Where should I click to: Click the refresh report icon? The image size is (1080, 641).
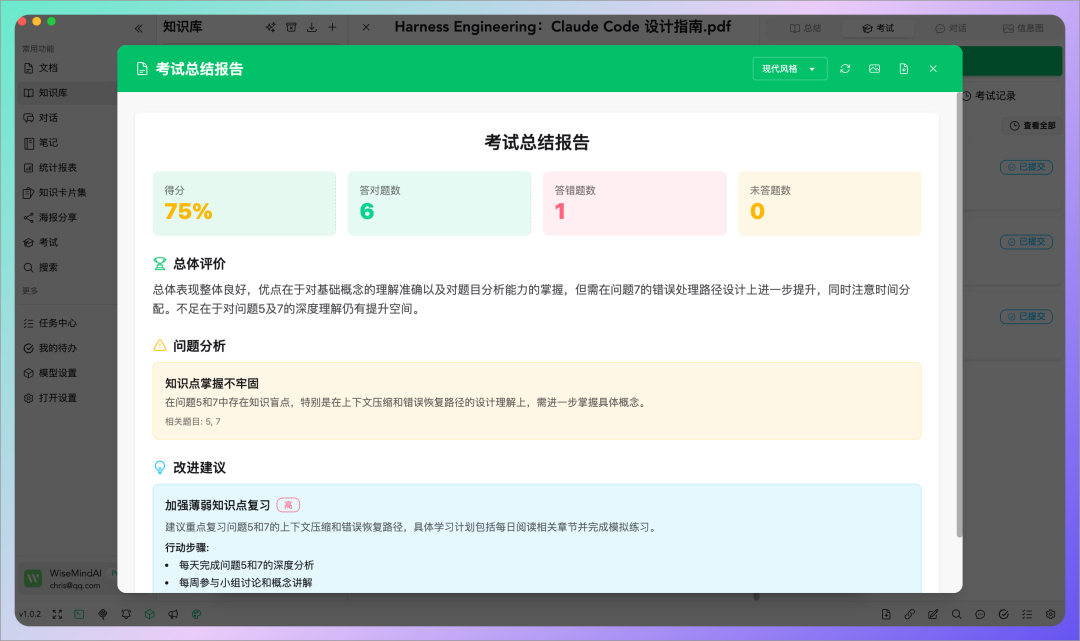pyautogui.click(x=845, y=69)
